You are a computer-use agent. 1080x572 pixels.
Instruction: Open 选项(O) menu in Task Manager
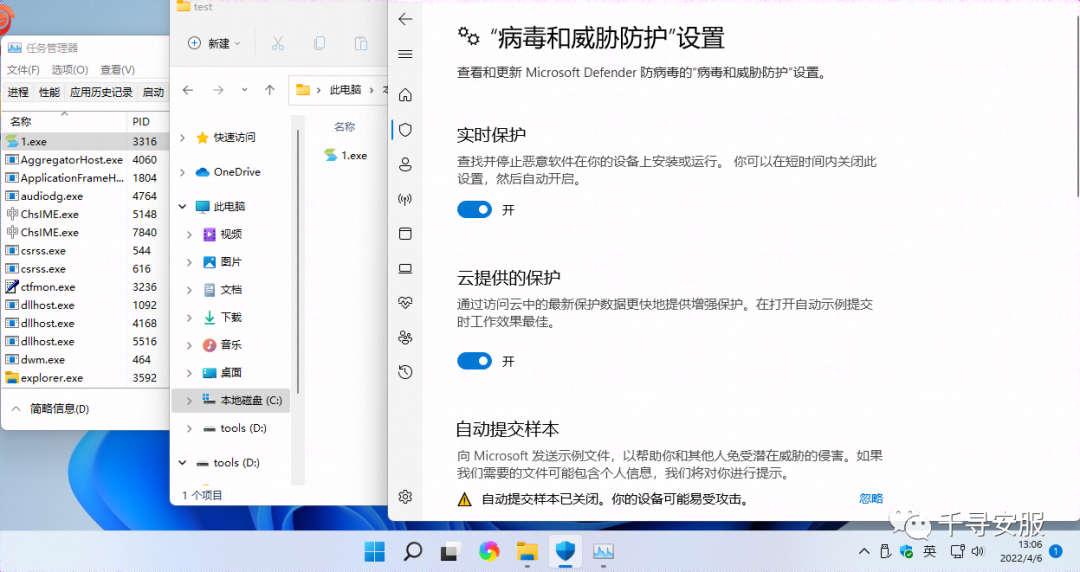point(70,70)
